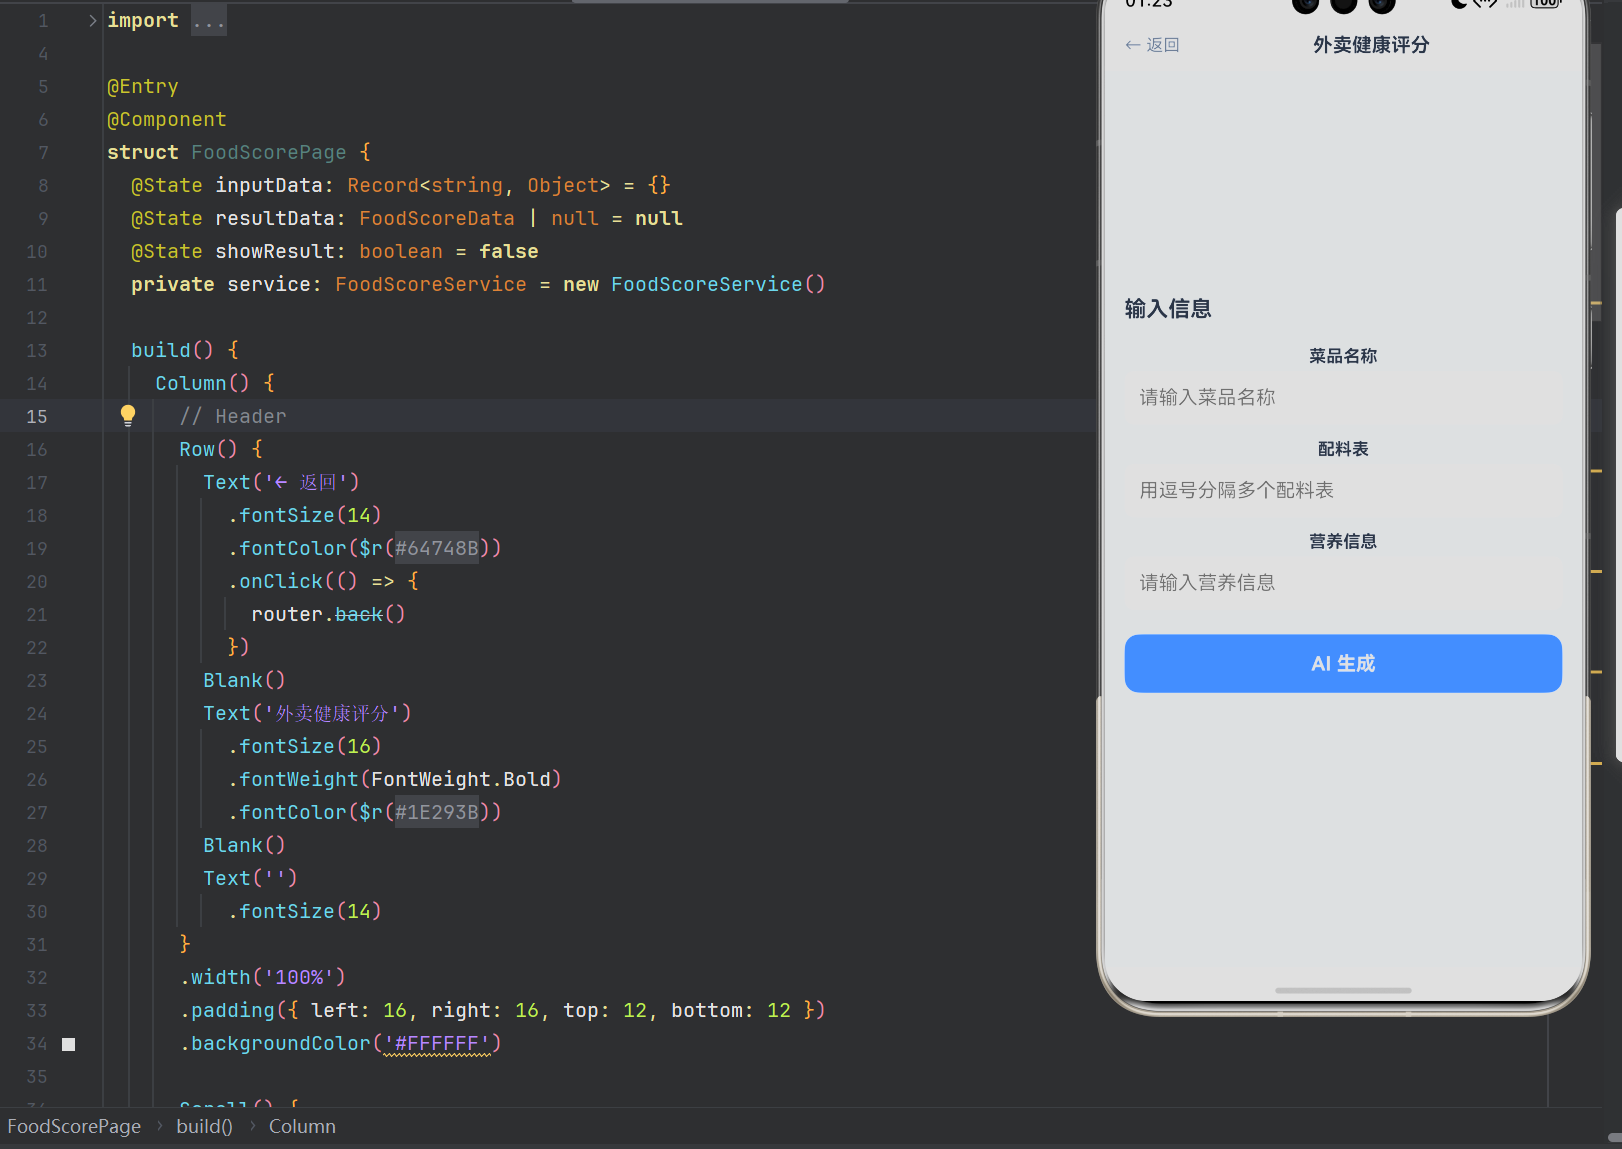1622x1149 pixels.
Task: Click the #64748B color value in code
Action: click(x=437, y=548)
